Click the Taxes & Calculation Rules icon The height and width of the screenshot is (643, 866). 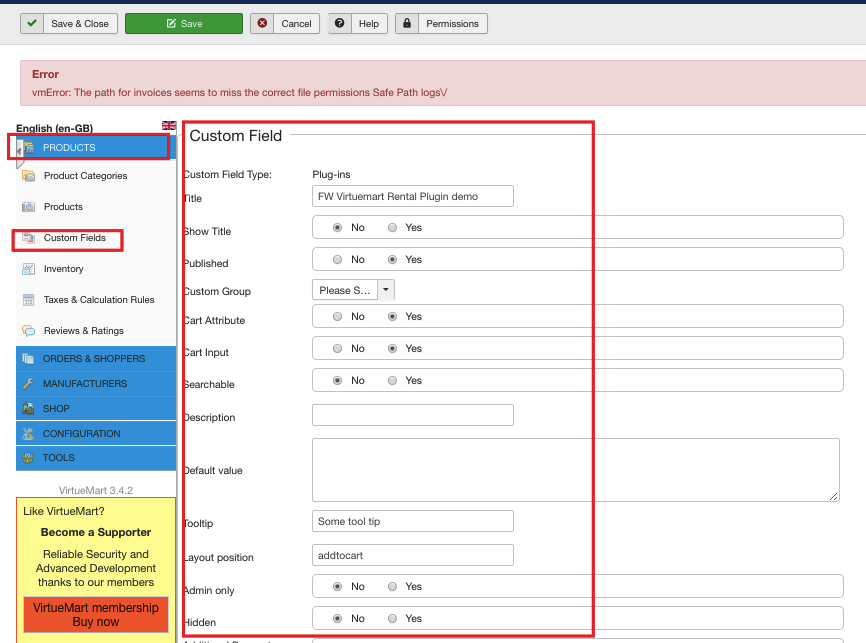point(28,300)
